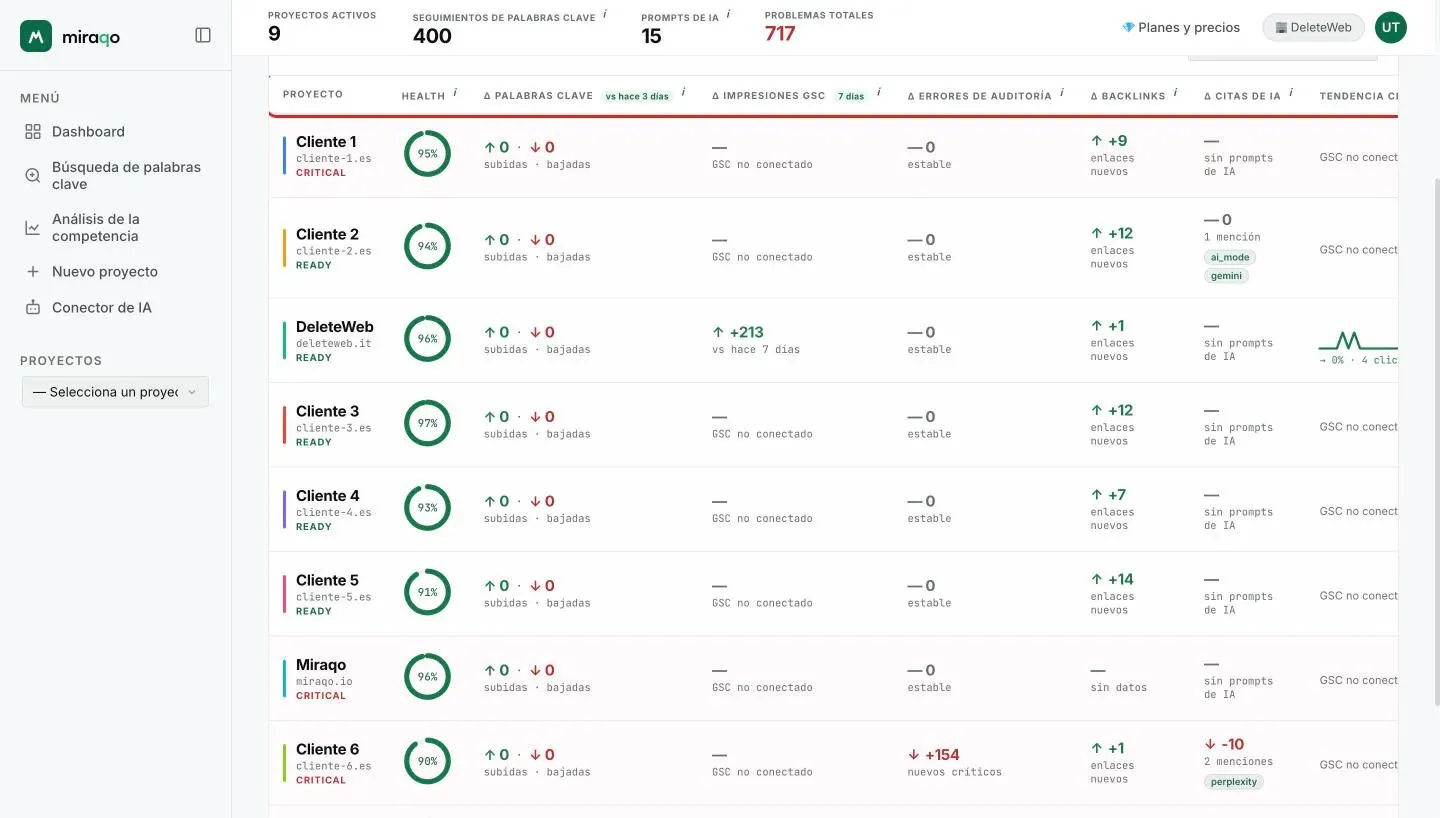Click the vs hace 3 días badge
This screenshot has width=1440, height=818.
(x=637, y=96)
